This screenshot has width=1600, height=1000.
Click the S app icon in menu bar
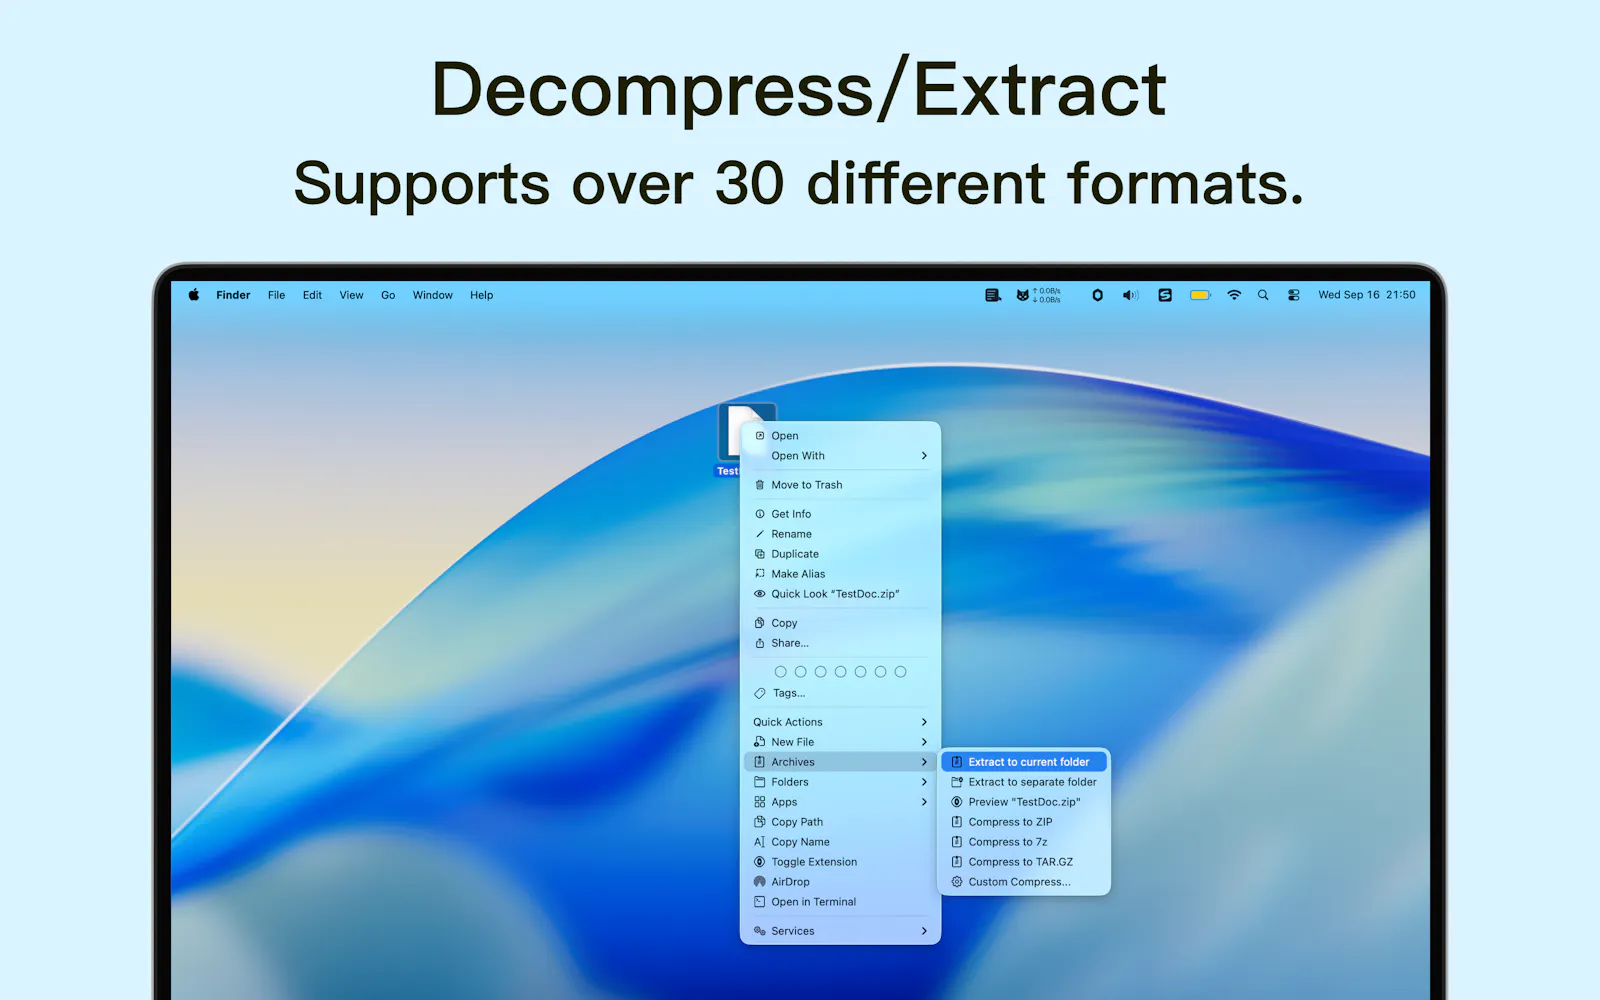[x=1165, y=295]
